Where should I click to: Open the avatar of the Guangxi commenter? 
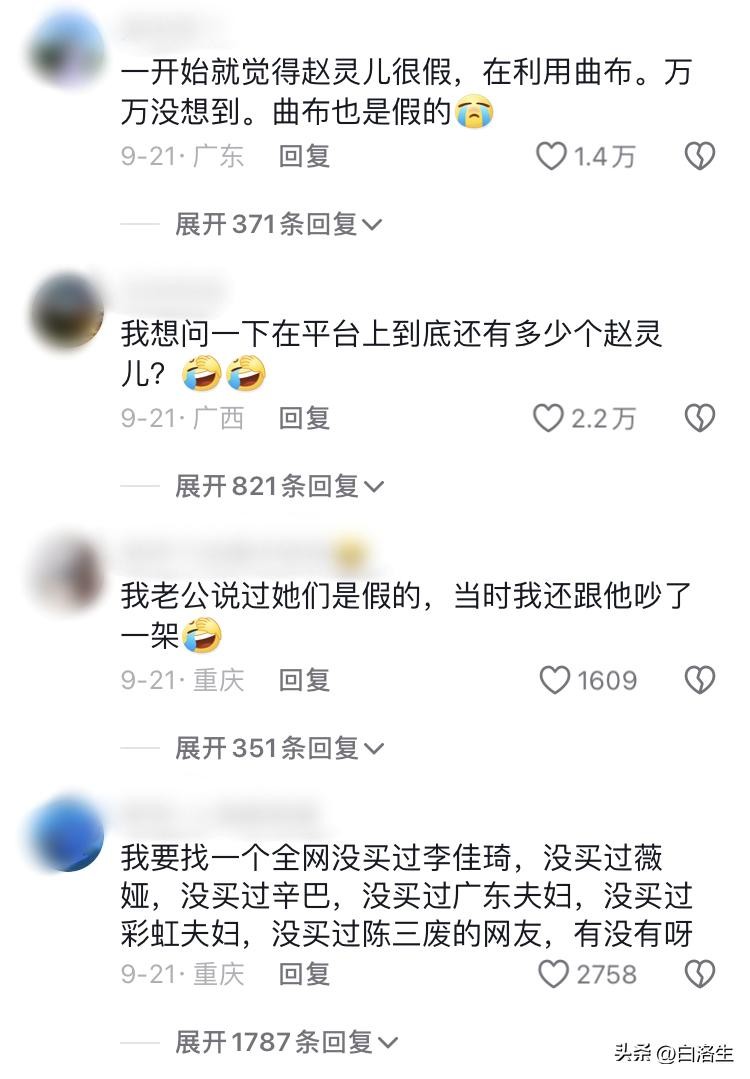point(67,311)
